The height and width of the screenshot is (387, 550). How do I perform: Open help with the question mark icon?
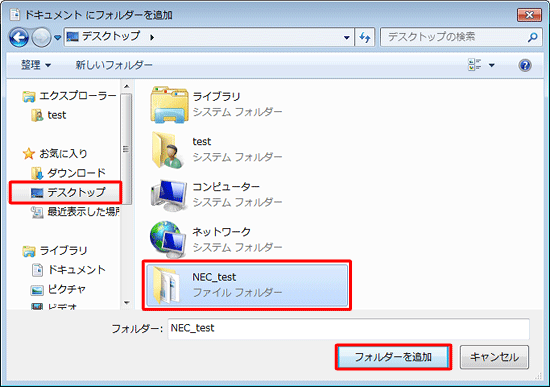[x=525, y=65]
